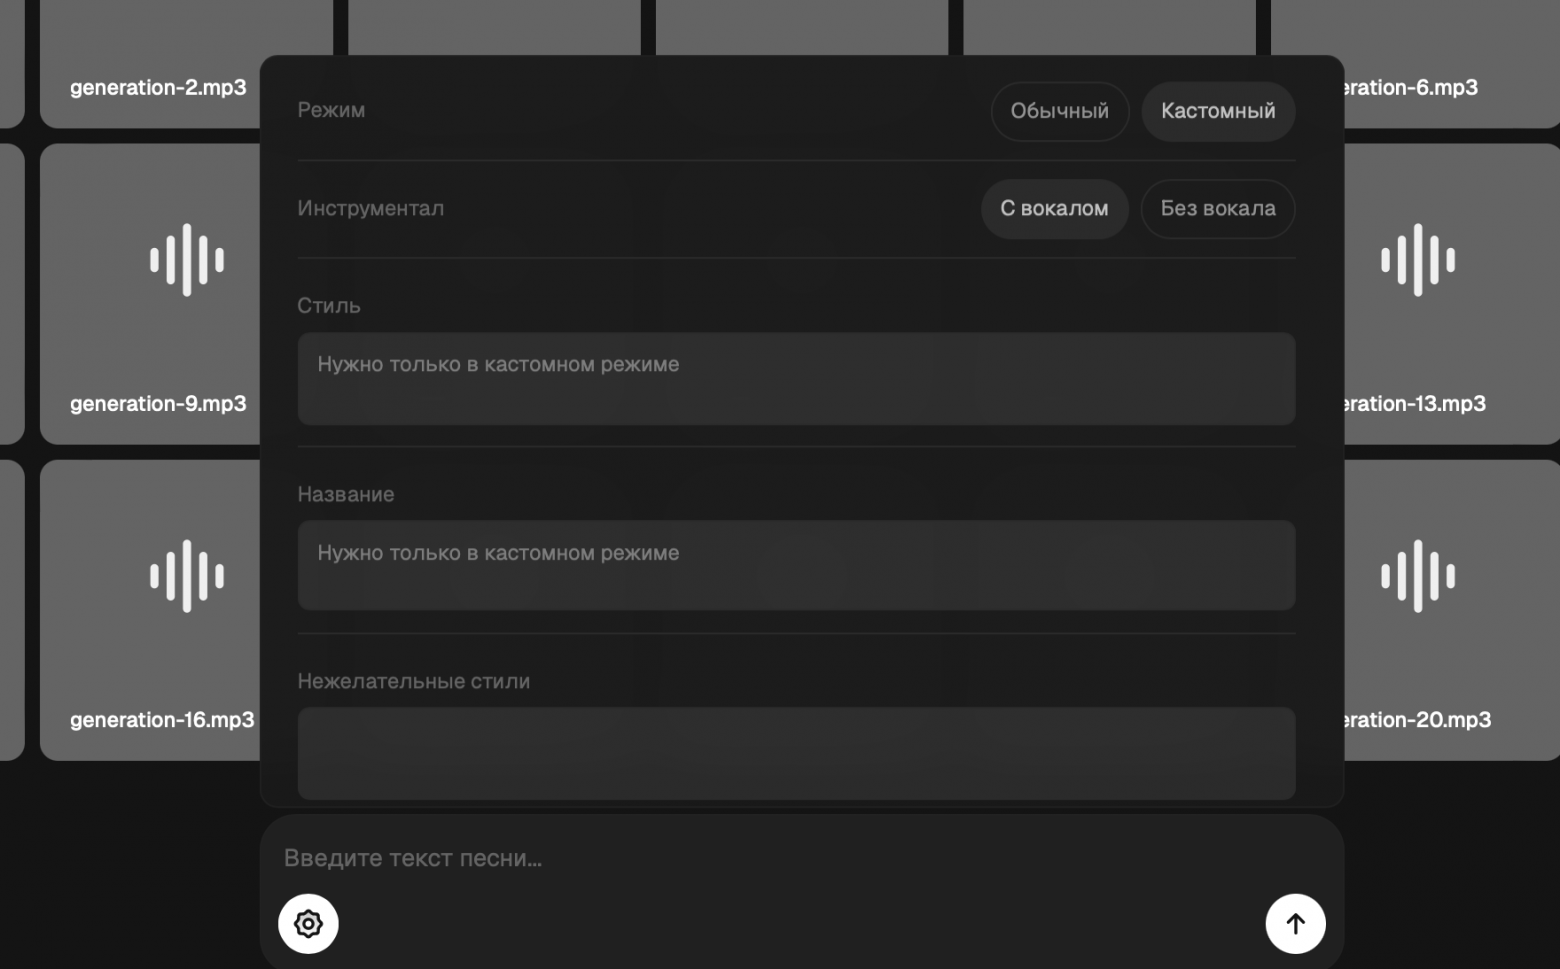The image size is (1560, 969).
Task: Switch mode to Обычный
Action: click(x=1059, y=111)
